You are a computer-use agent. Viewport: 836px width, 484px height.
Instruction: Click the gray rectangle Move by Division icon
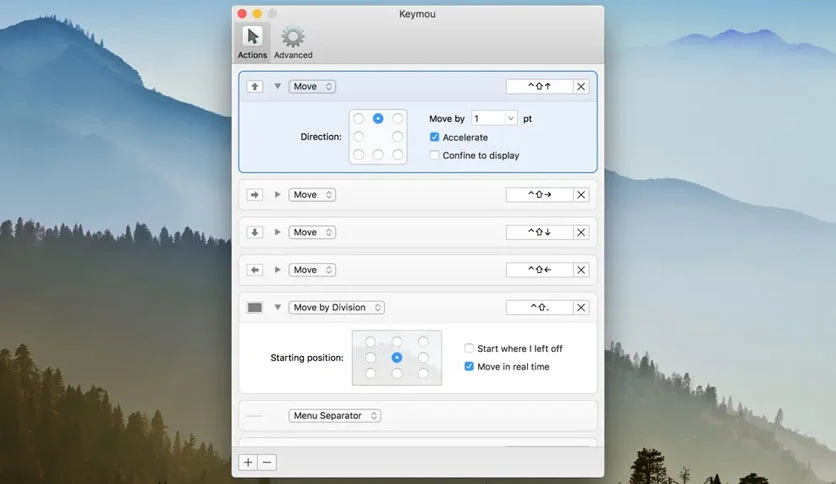coord(254,308)
